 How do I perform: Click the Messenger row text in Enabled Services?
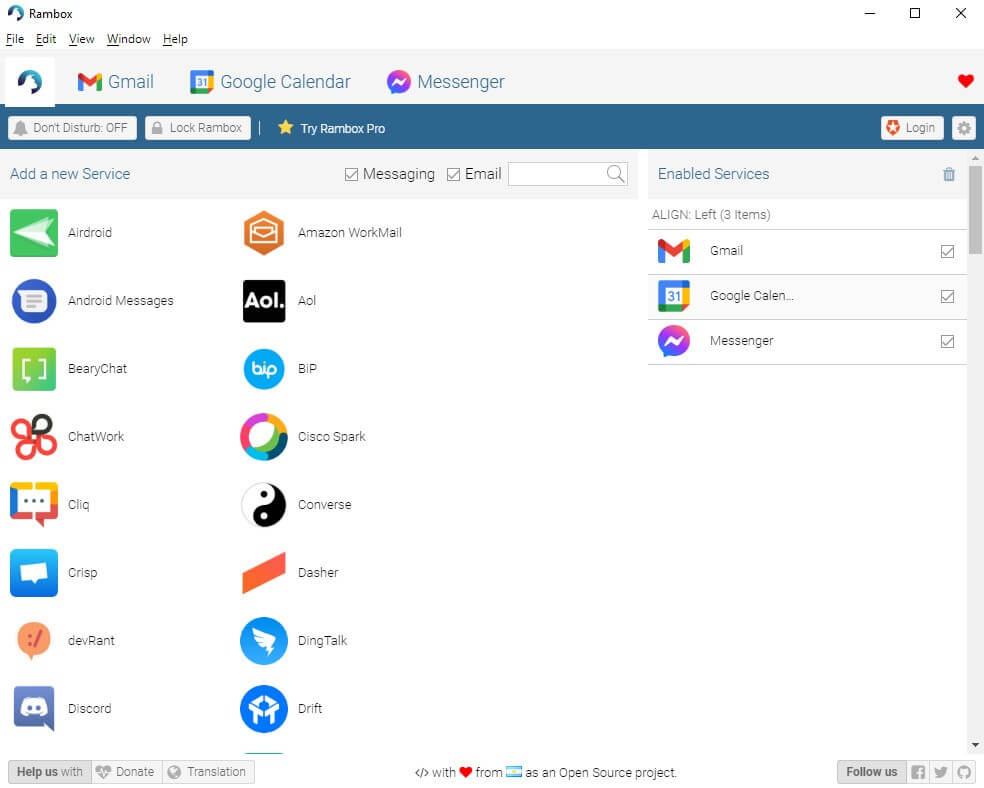click(741, 341)
